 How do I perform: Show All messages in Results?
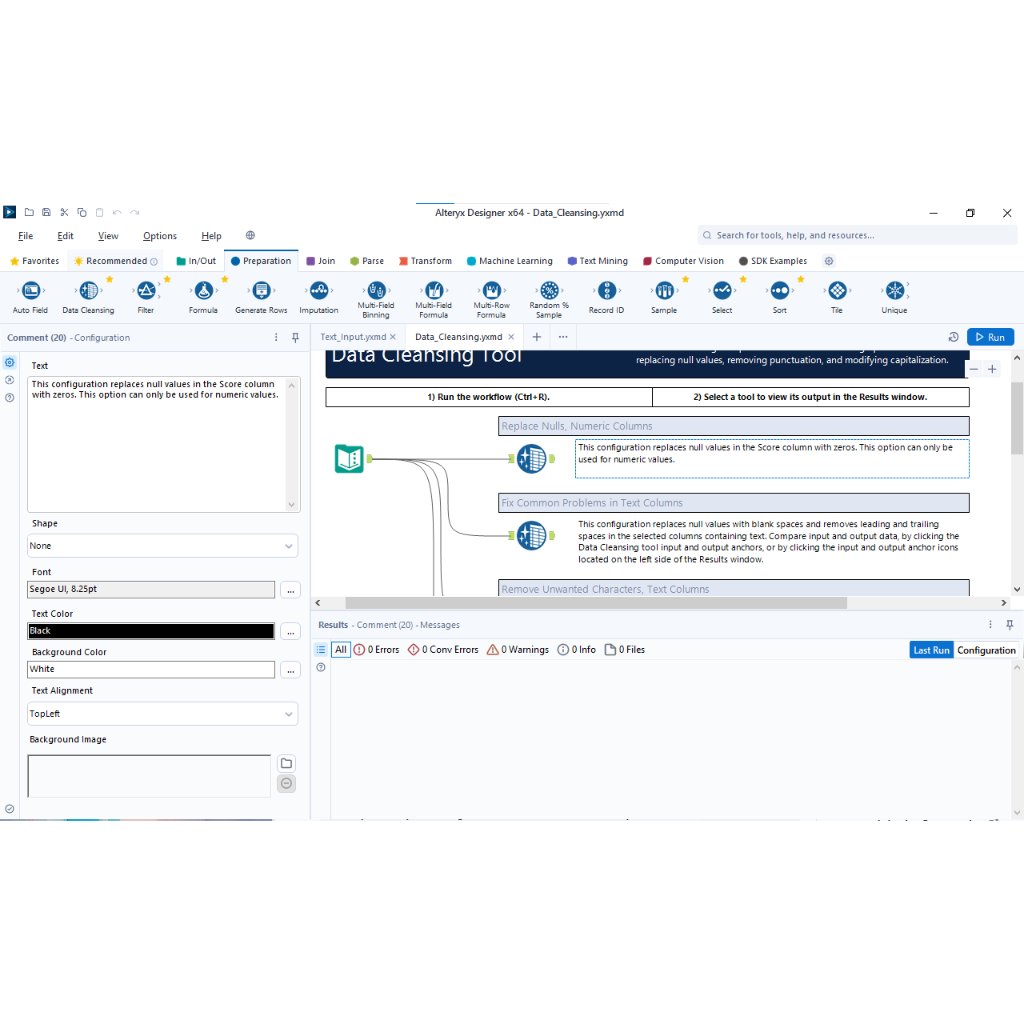(x=341, y=650)
